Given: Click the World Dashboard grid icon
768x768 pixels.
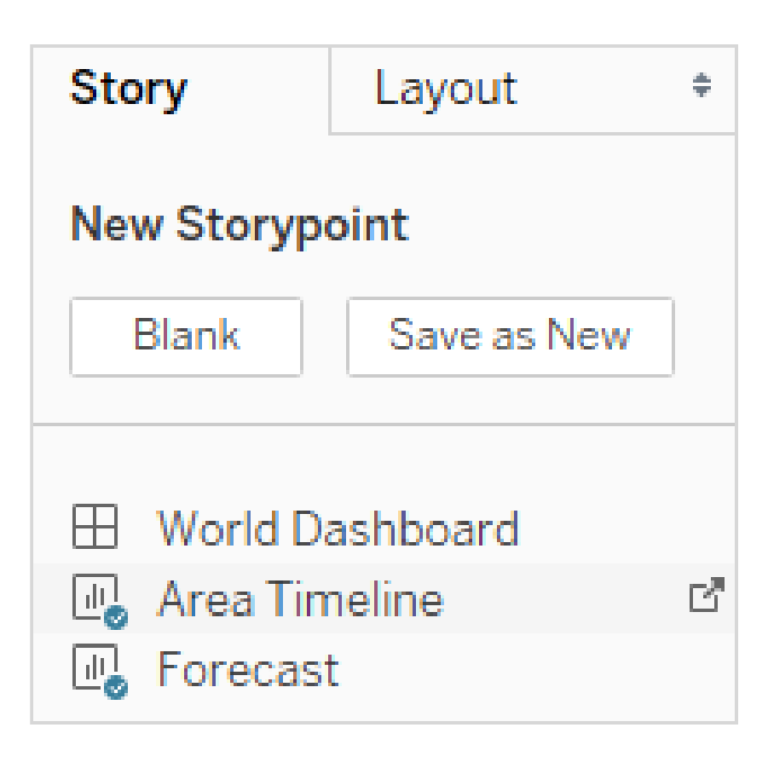Looking at the screenshot, I should pyautogui.click(x=95, y=527).
